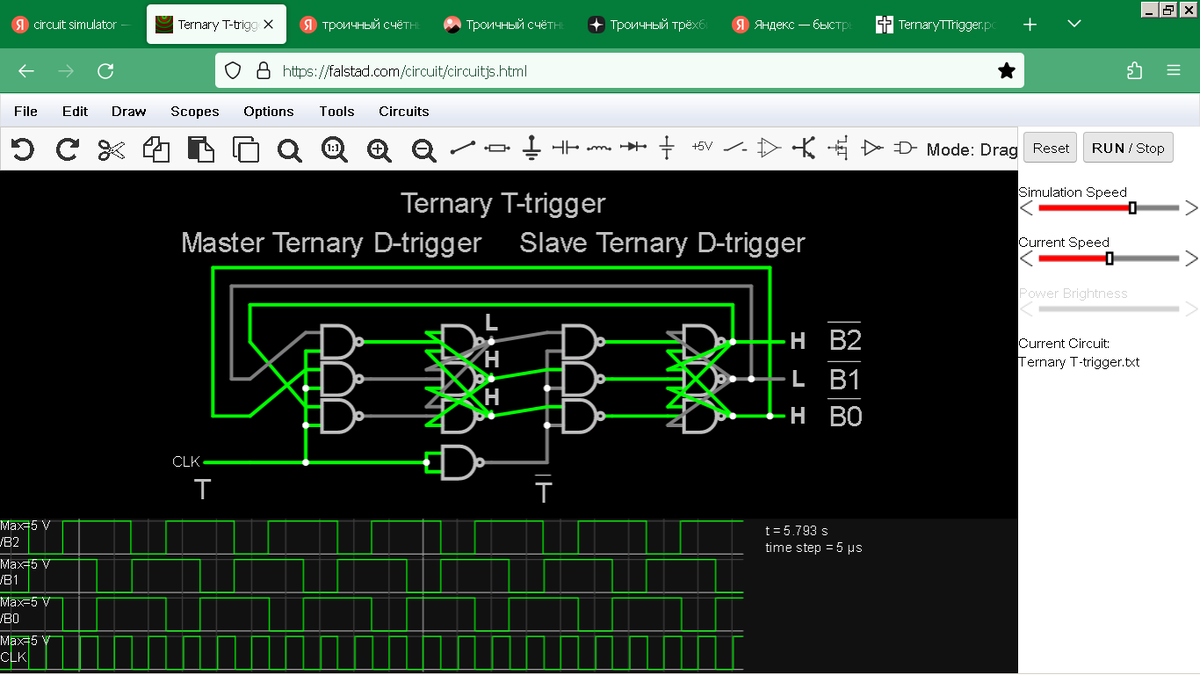This screenshot has width=1200, height=675.
Task: Open the Edit menu
Action: tap(75, 111)
